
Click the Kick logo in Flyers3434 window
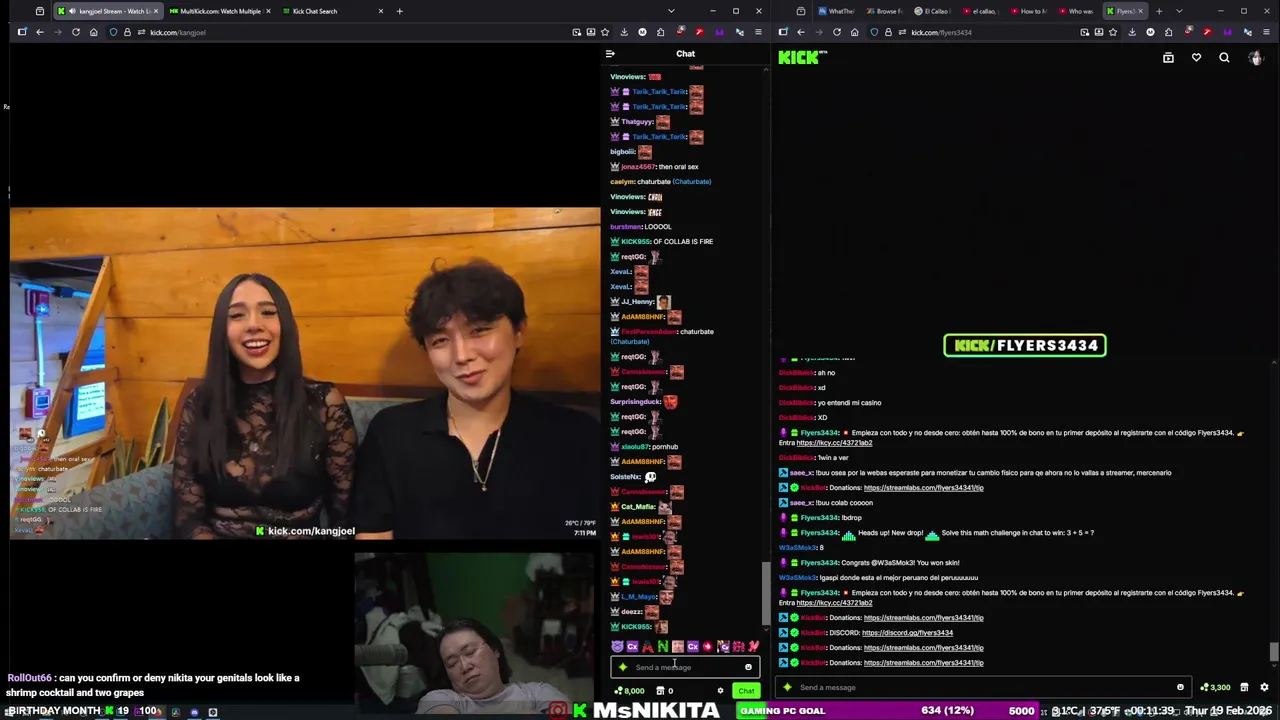pos(802,58)
